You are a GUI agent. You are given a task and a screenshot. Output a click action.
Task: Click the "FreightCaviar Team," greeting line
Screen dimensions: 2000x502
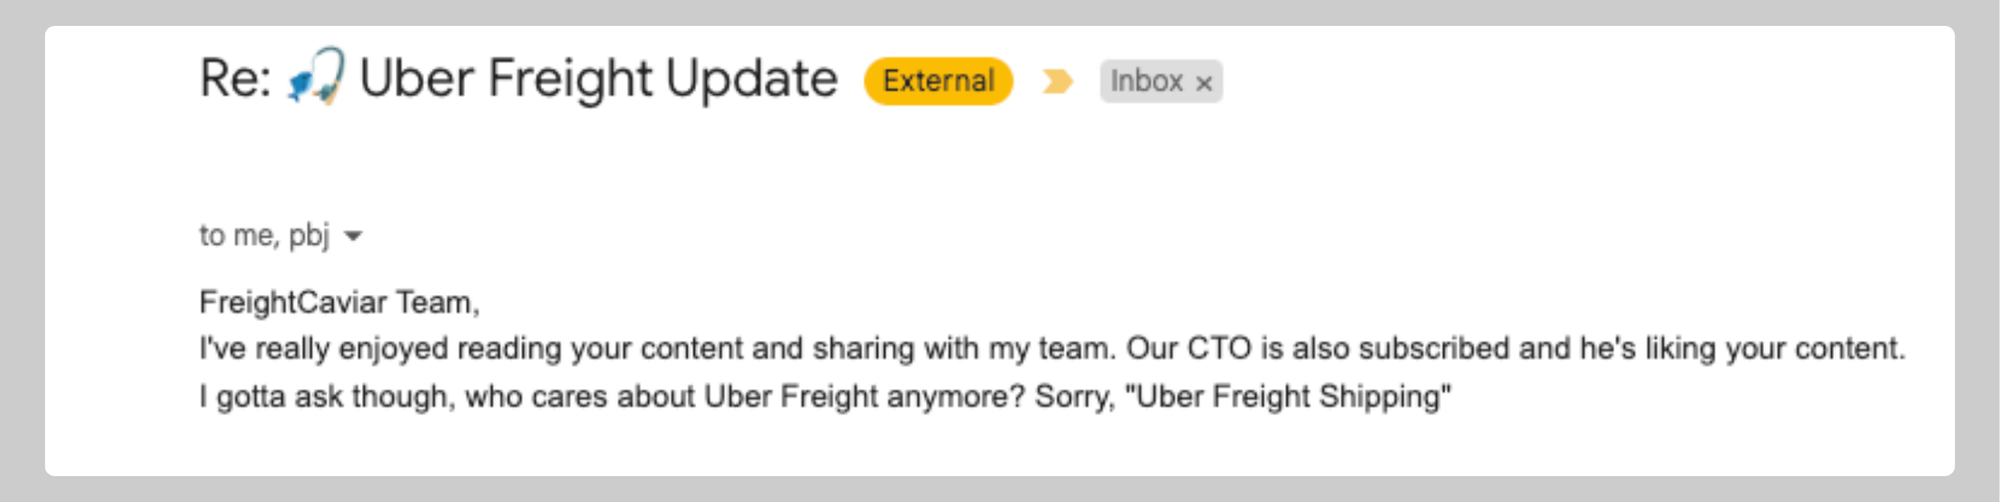[339, 302]
